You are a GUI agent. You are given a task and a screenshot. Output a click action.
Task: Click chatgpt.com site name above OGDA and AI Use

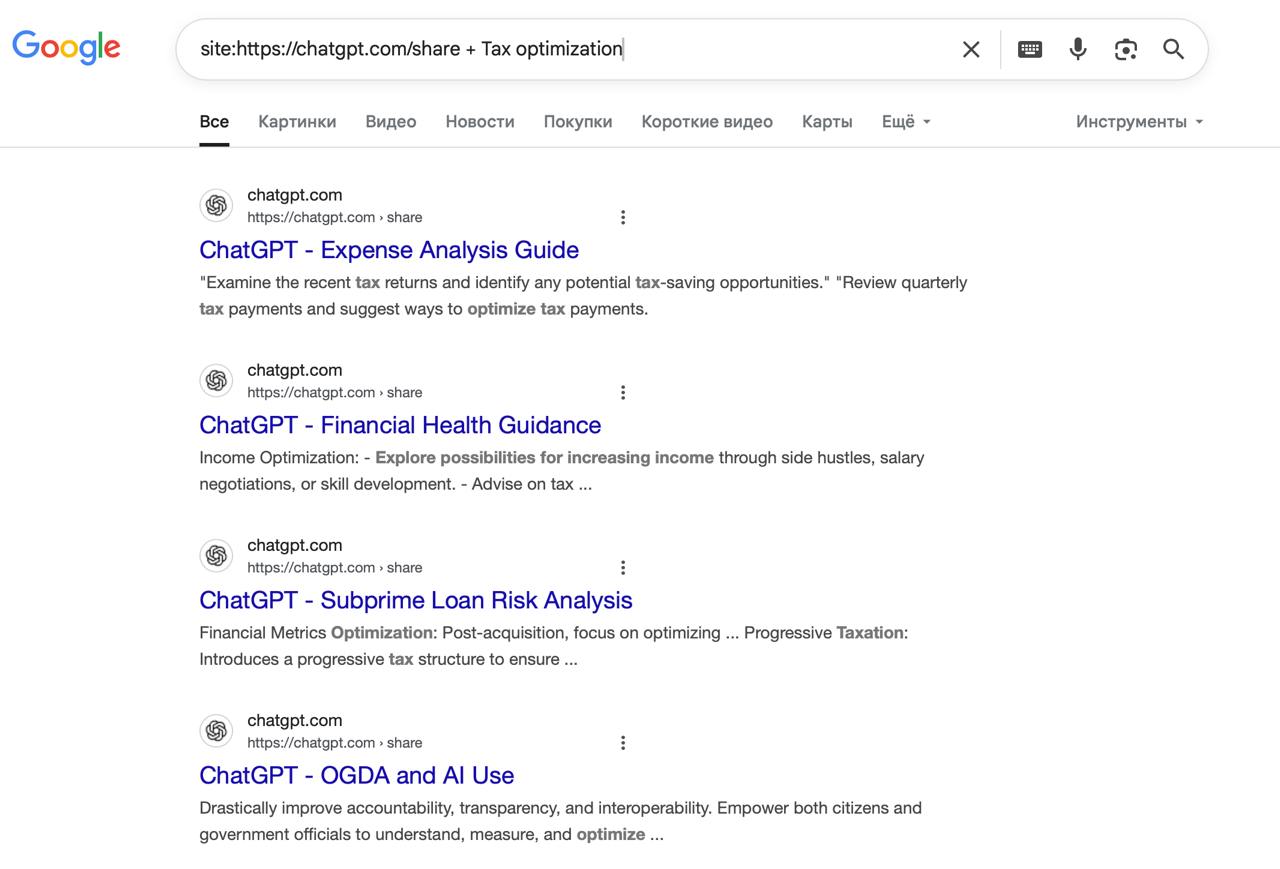(295, 720)
